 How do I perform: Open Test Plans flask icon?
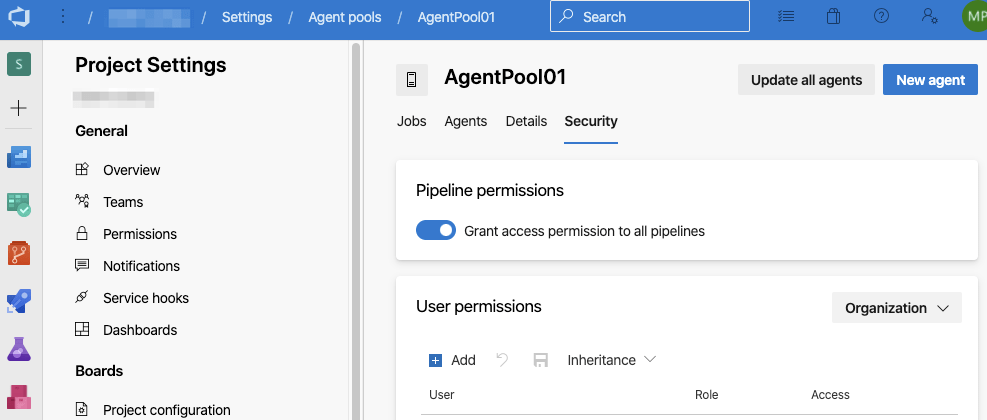point(19,349)
